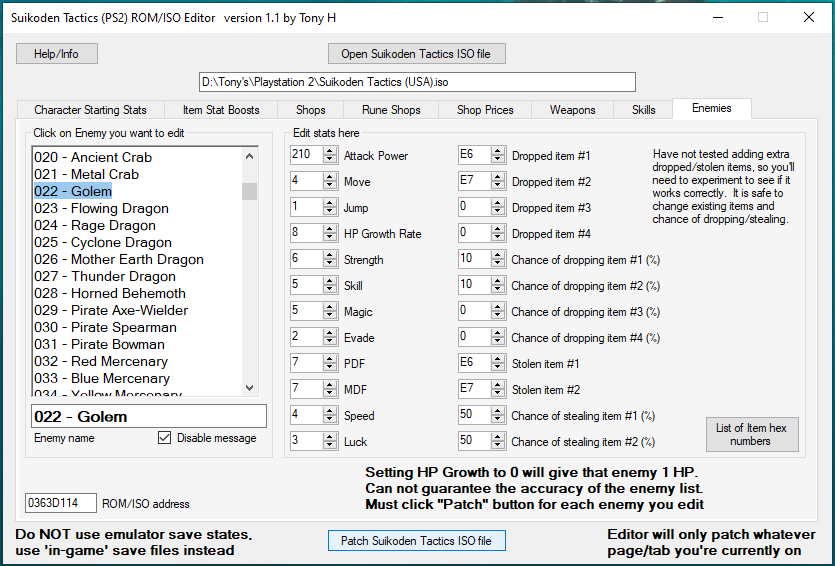Close the ROM/ISO Editor window
The height and width of the screenshot is (566, 835).
[x=808, y=18]
